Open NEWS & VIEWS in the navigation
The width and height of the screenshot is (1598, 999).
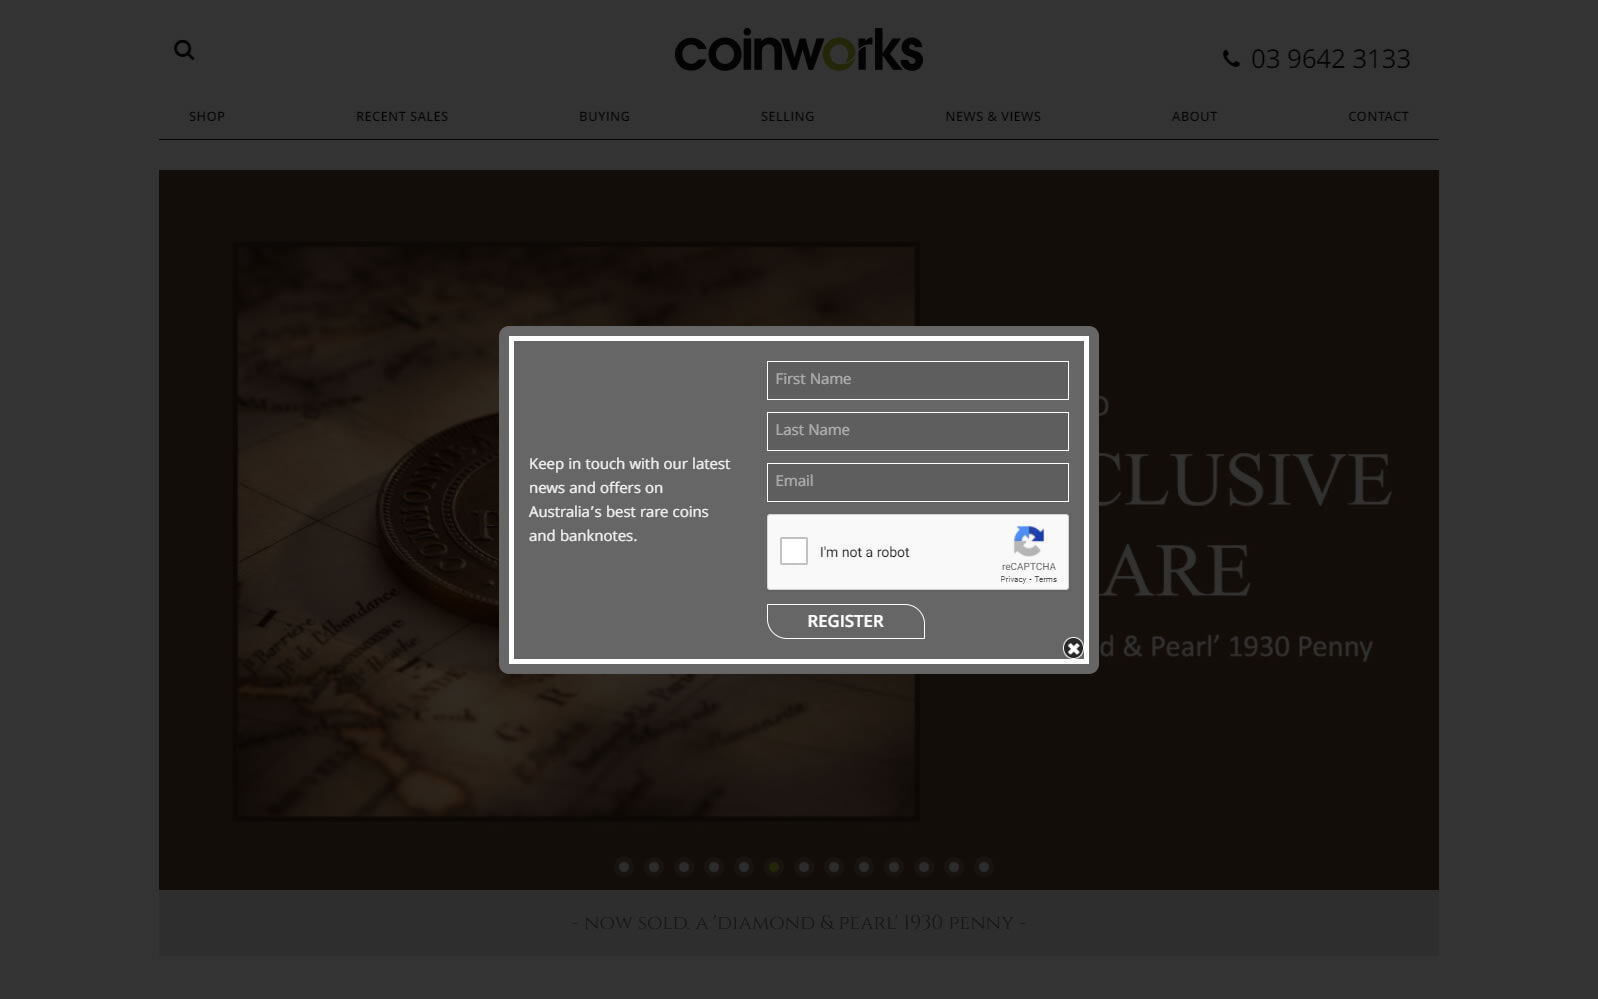pyautogui.click(x=993, y=116)
